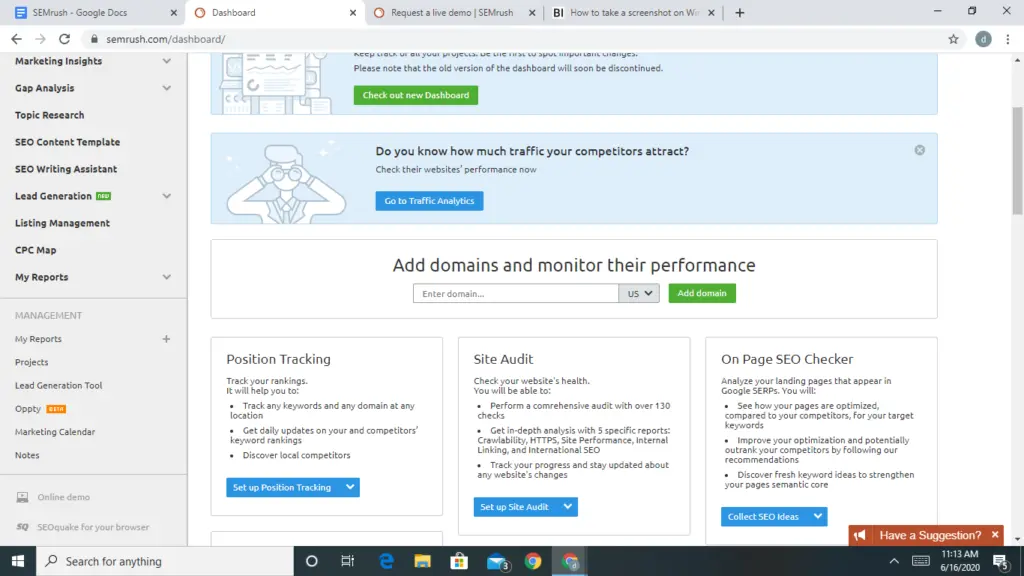Open Microsoft Edge from the taskbar
This screenshot has width=1024, height=576.
[x=386, y=561]
